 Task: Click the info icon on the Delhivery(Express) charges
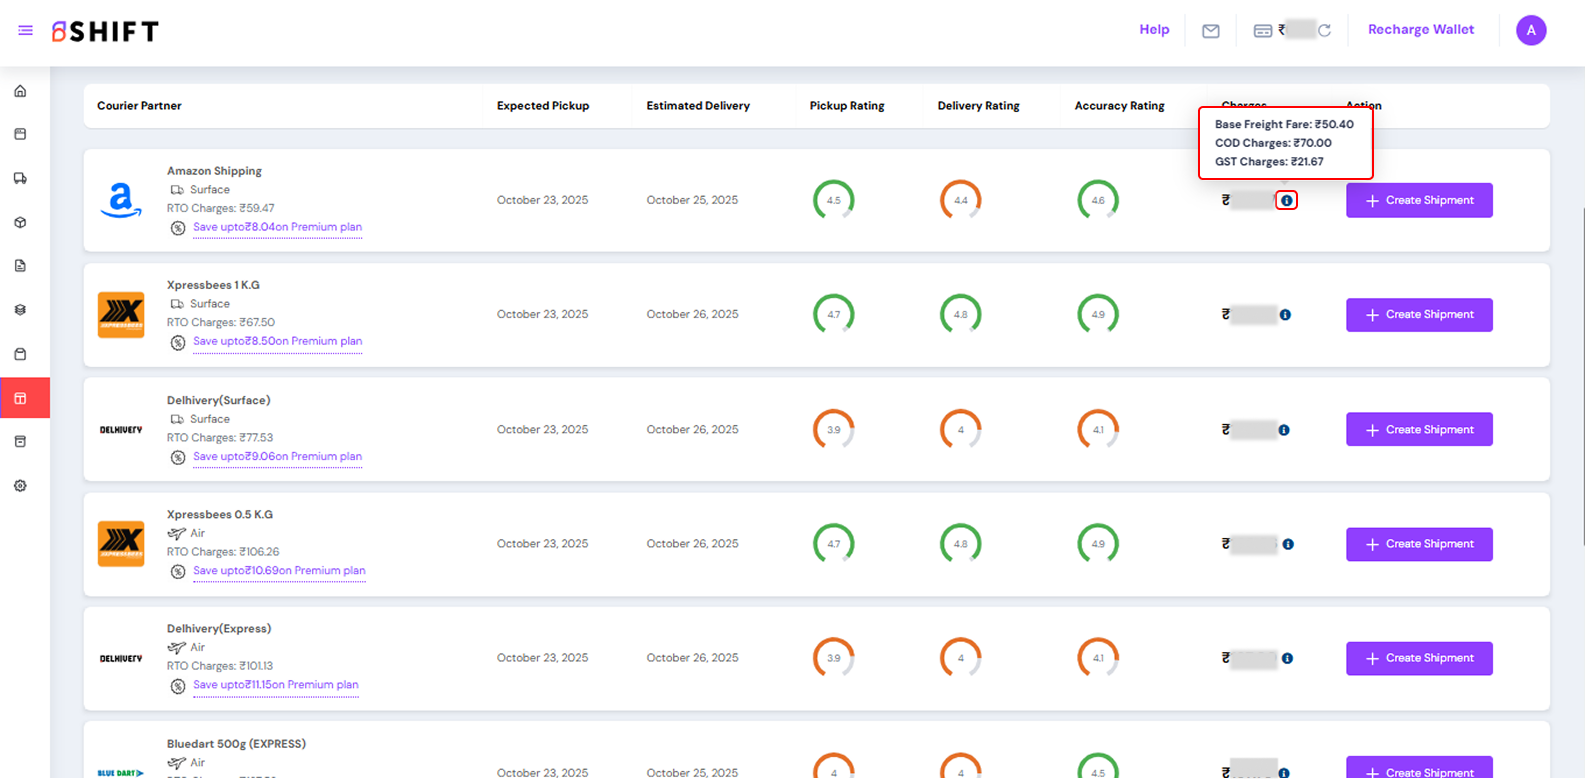[x=1287, y=659]
